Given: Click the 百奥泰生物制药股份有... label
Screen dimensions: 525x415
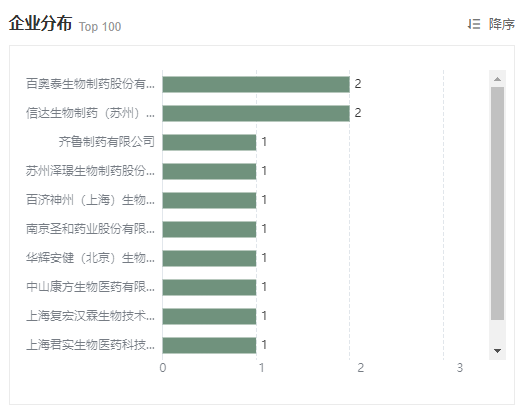Looking at the screenshot, I should pos(90,84).
